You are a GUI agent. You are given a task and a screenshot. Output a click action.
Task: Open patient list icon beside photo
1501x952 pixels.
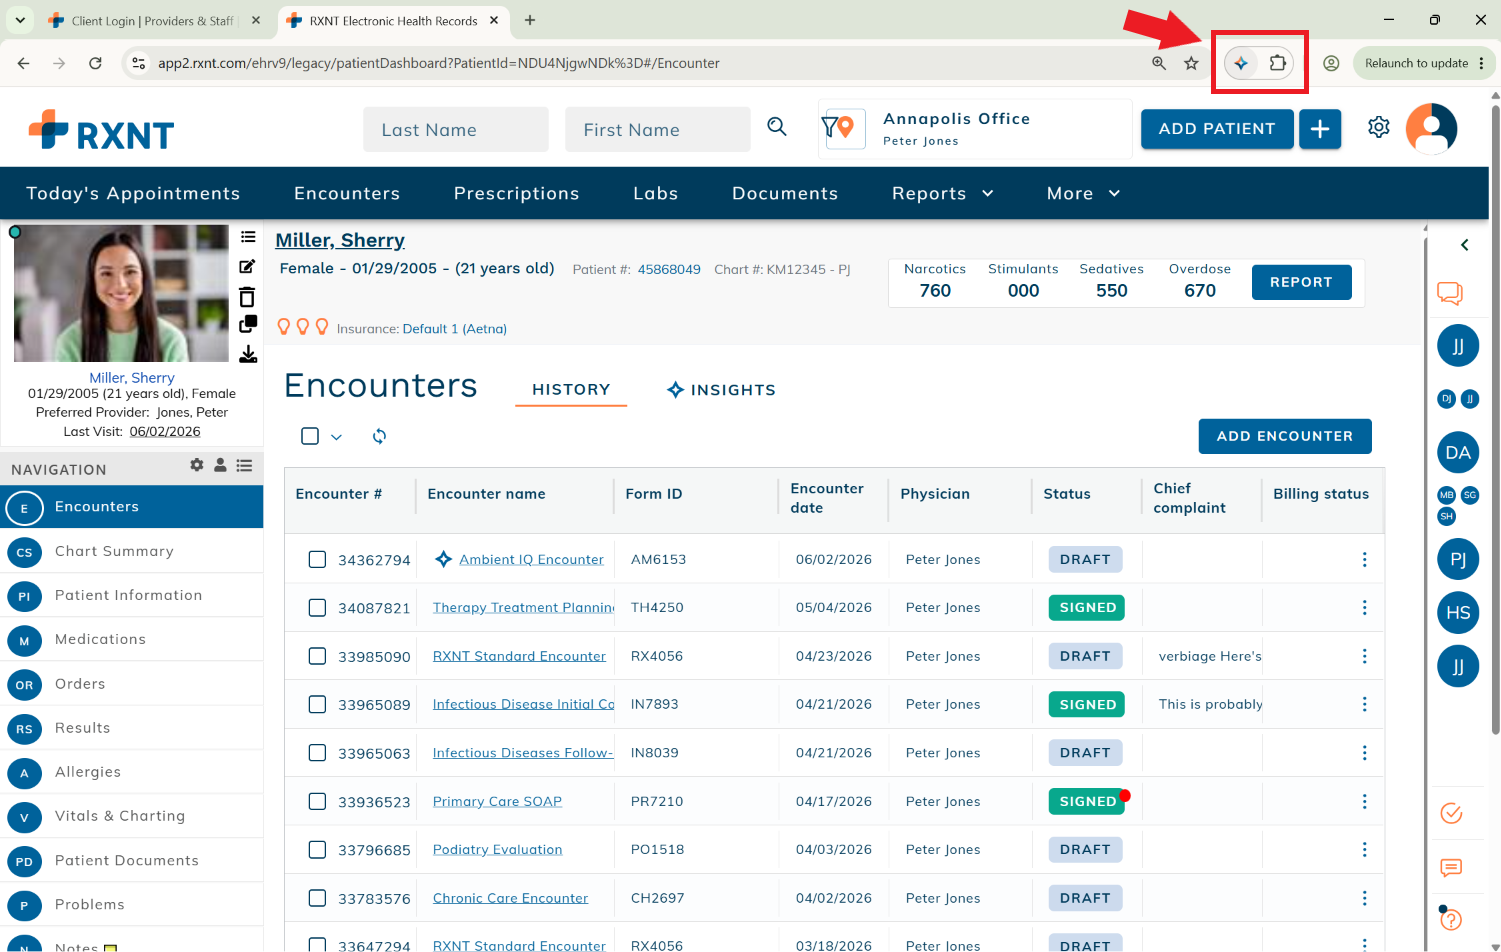248,237
